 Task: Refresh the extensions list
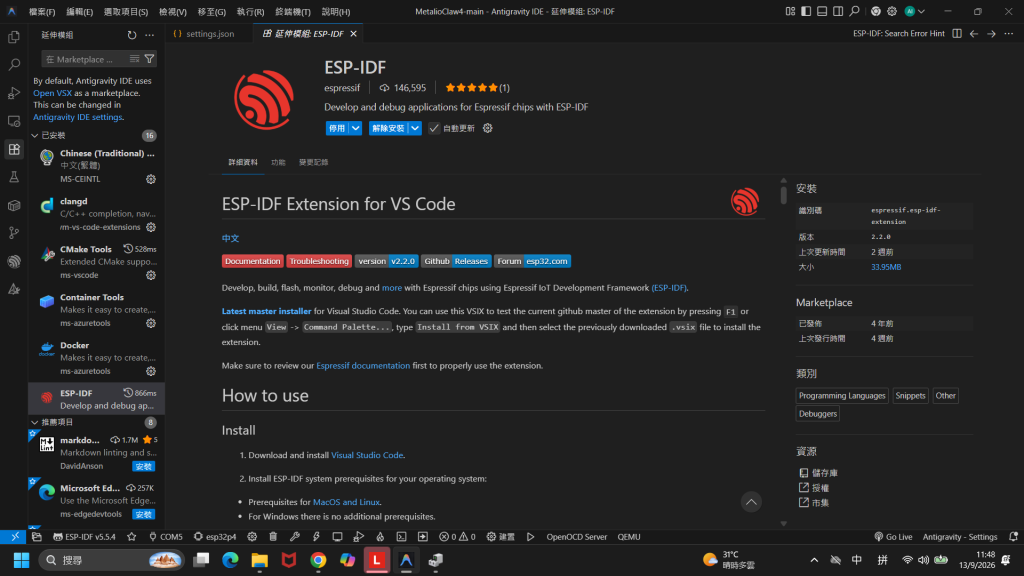(x=132, y=35)
